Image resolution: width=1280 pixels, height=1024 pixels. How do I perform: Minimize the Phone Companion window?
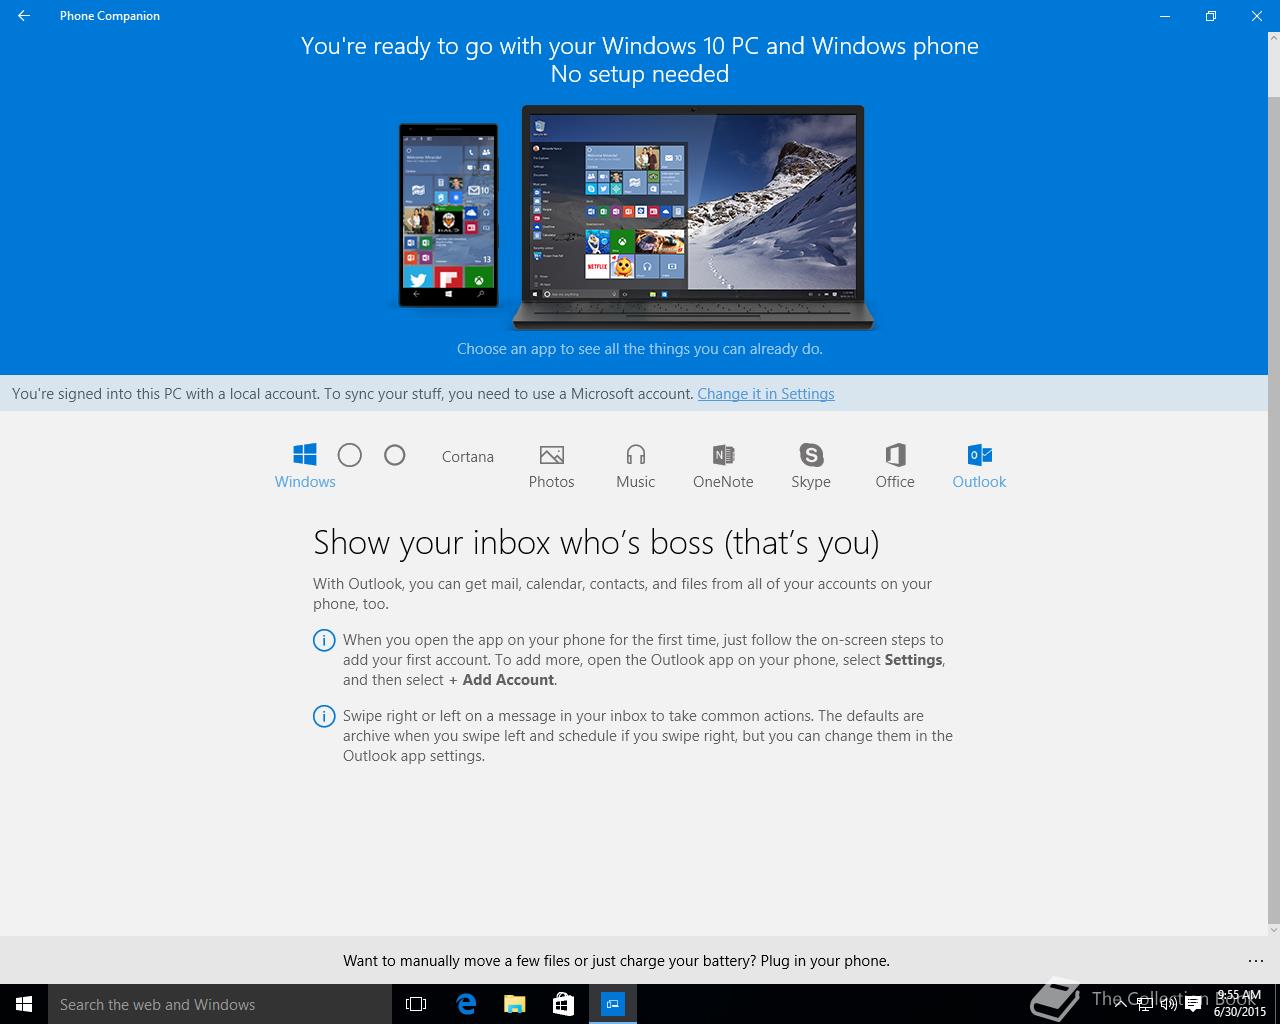[1165, 16]
